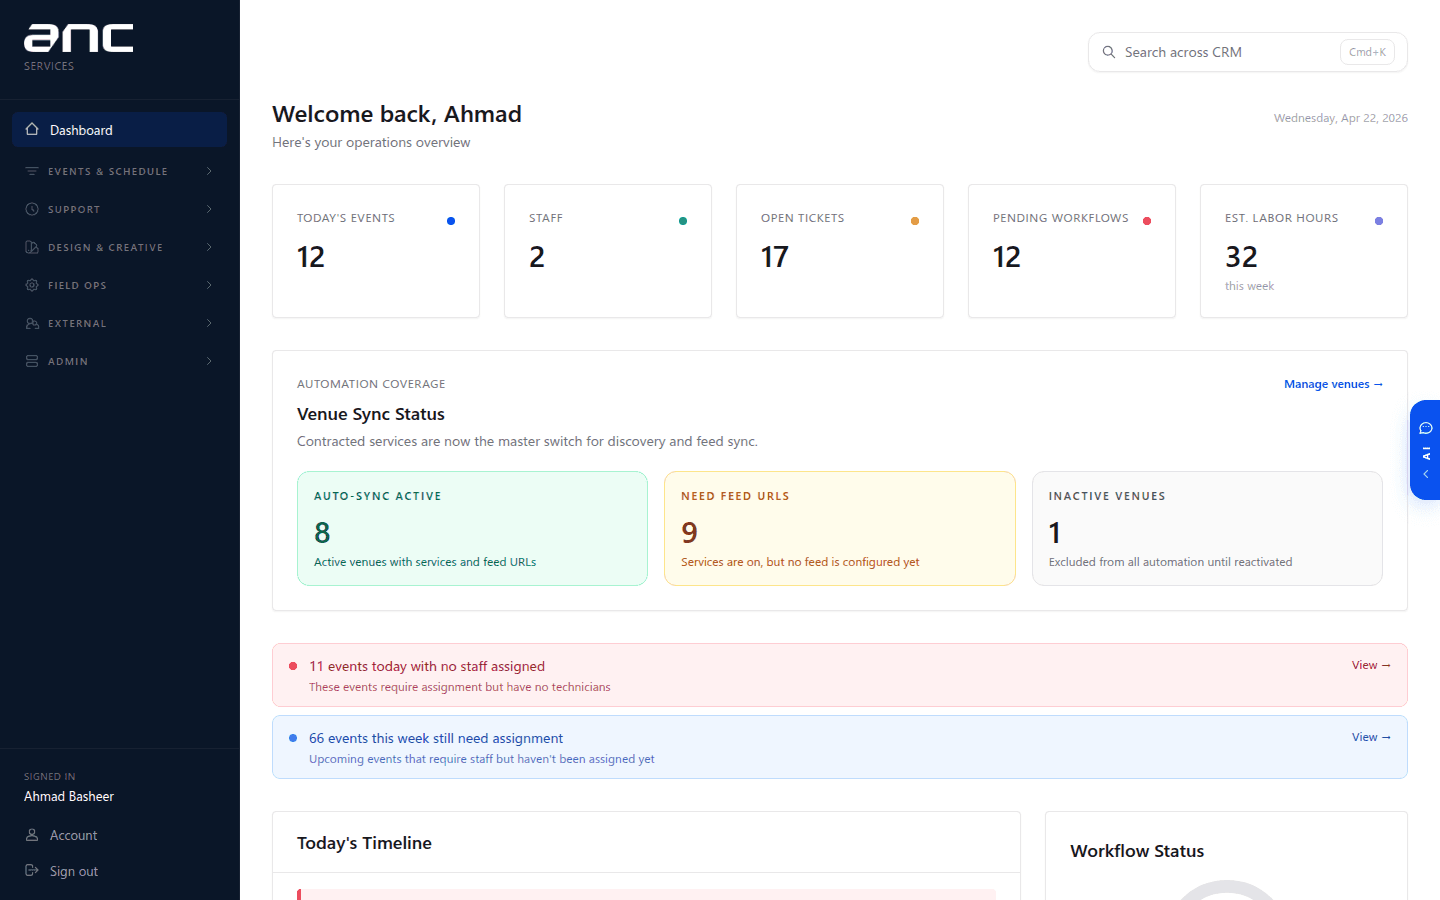Click the Wednesday, Apr 22, 2026 date

[1341, 118]
